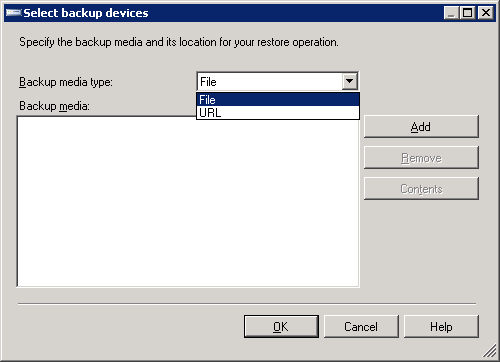Collapse the media type dropdown using its arrow
This screenshot has width=500, height=362.
pyautogui.click(x=349, y=81)
